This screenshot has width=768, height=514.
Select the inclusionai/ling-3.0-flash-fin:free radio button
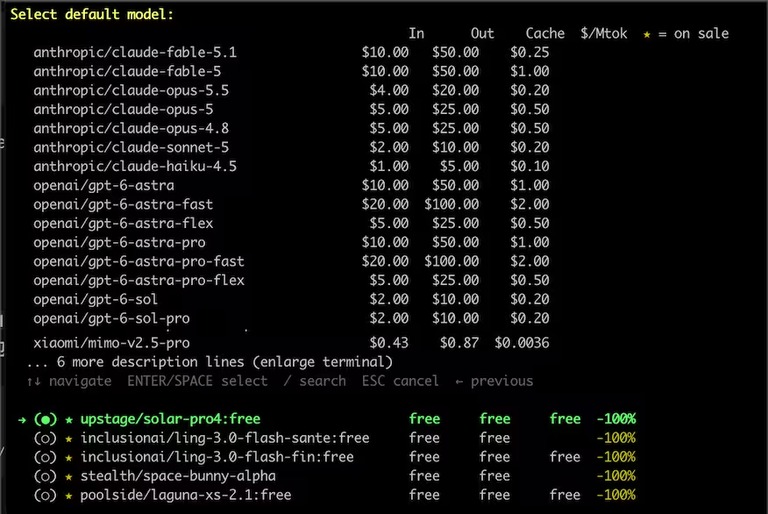point(45,458)
